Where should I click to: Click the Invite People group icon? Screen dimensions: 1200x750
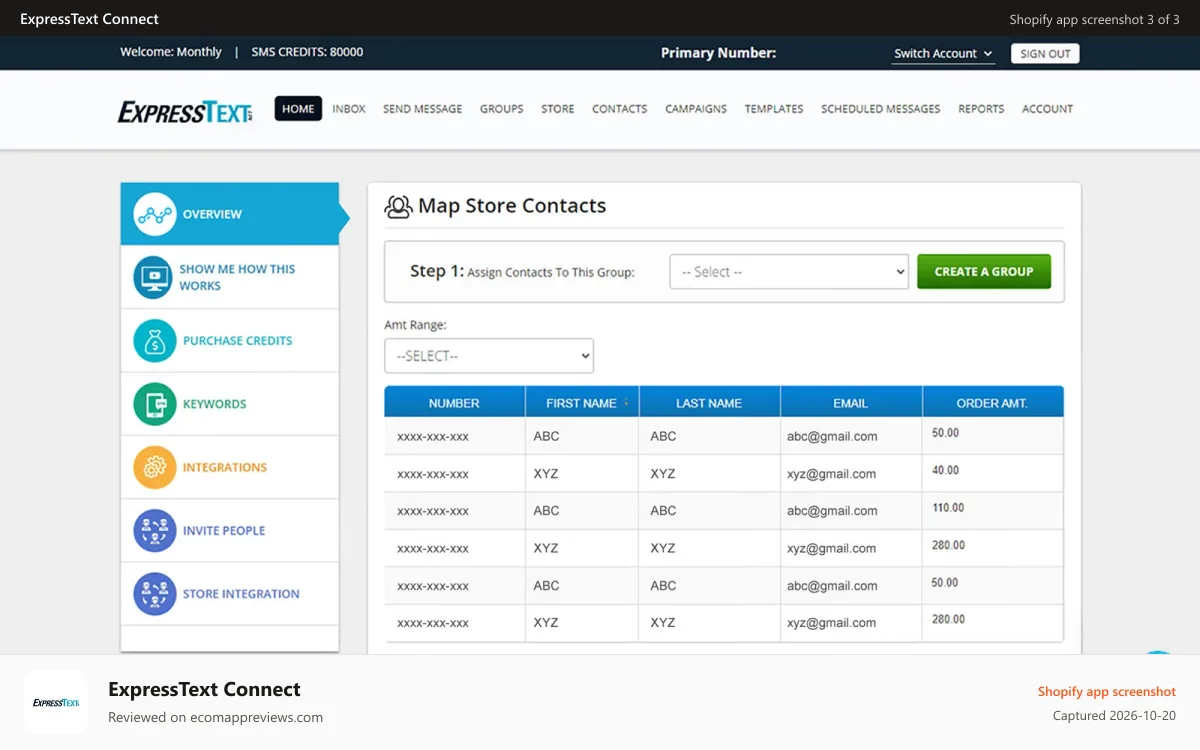point(154,531)
